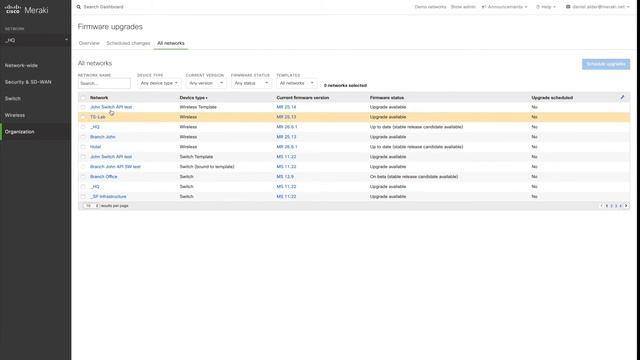640x360 pixels.
Task: Open the Any device type dropdown
Action: [x=159, y=83]
